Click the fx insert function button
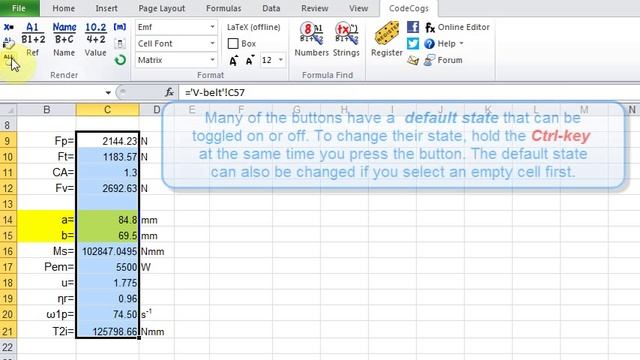 [x=169, y=92]
